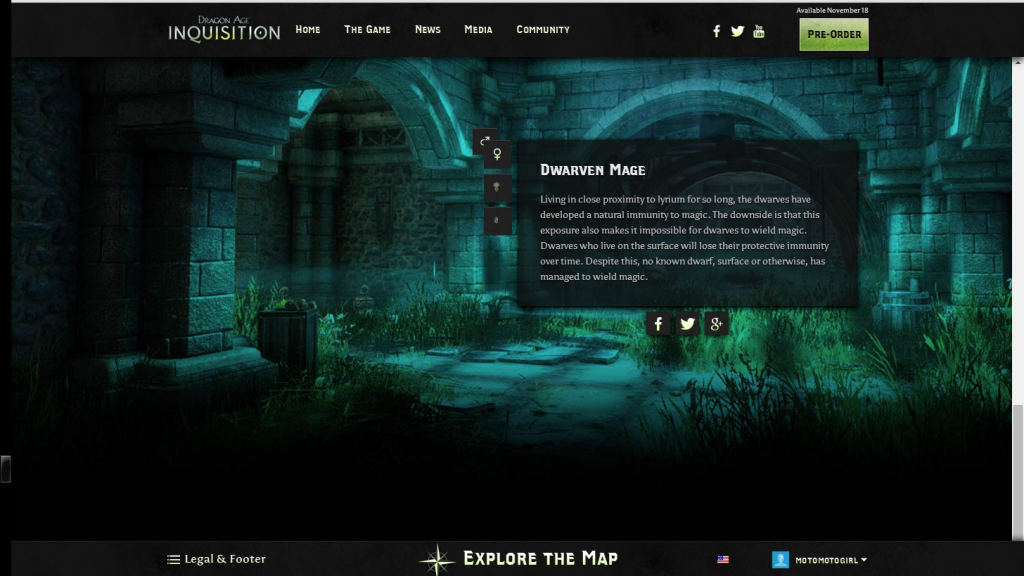The image size is (1024, 576).
Task: Click the third icon below the female symbol
Action: pos(497,187)
